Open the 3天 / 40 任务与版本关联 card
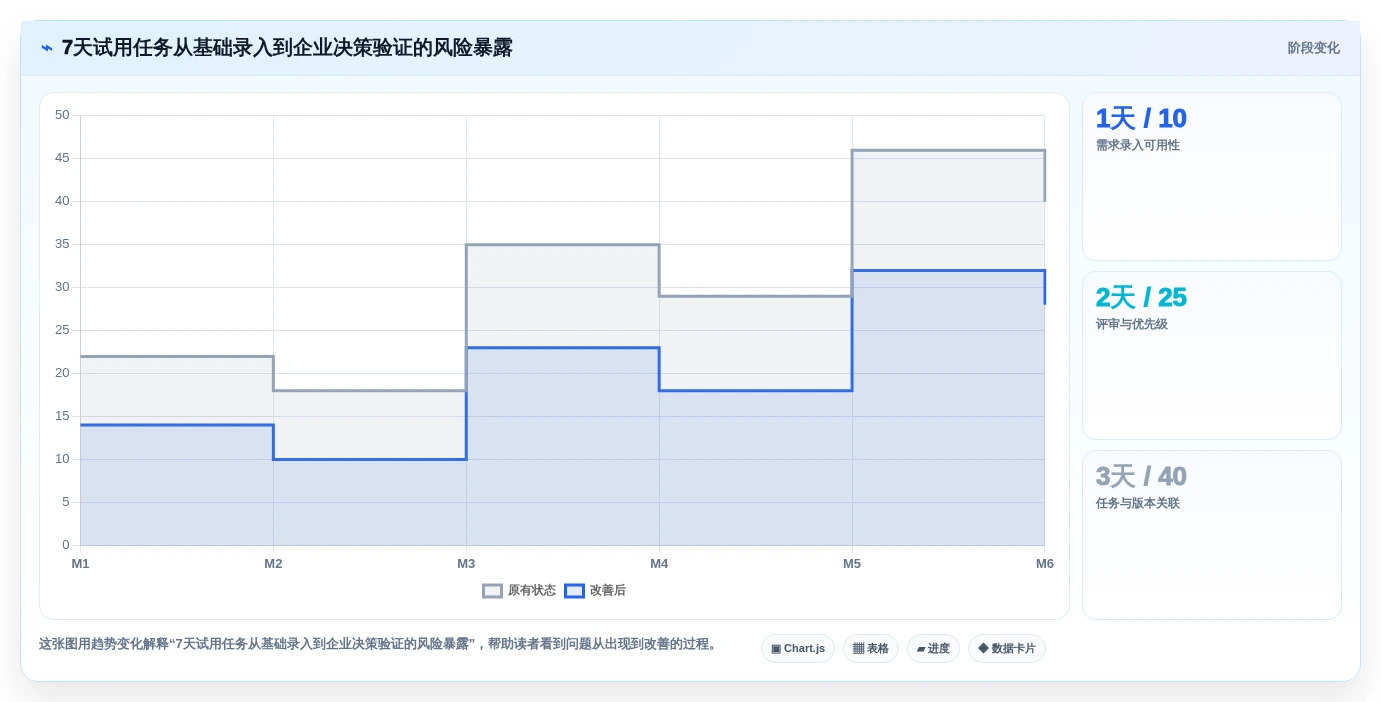This screenshot has height=702, width=1381. tap(1212, 535)
